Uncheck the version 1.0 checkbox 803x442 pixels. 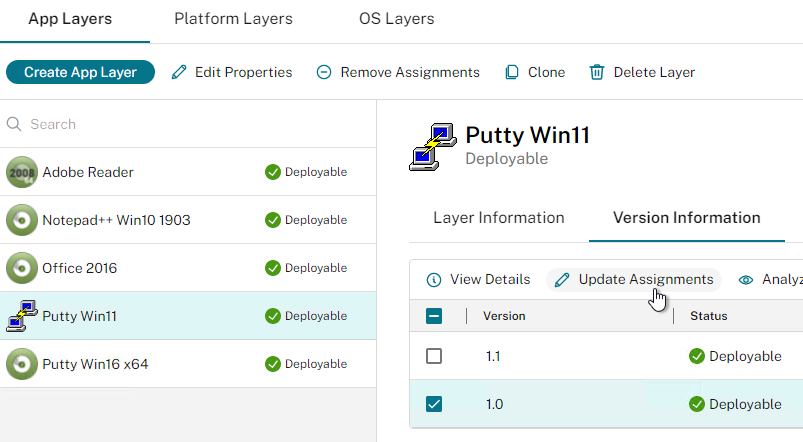tap(434, 404)
